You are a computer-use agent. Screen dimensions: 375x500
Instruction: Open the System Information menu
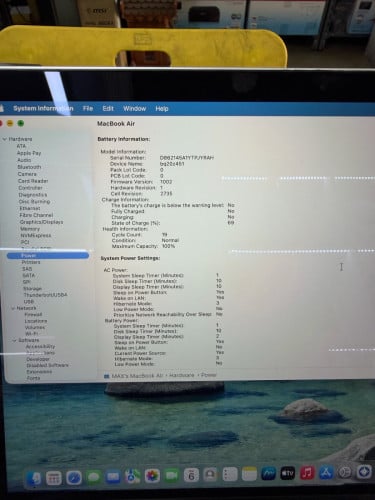[43, 108]
